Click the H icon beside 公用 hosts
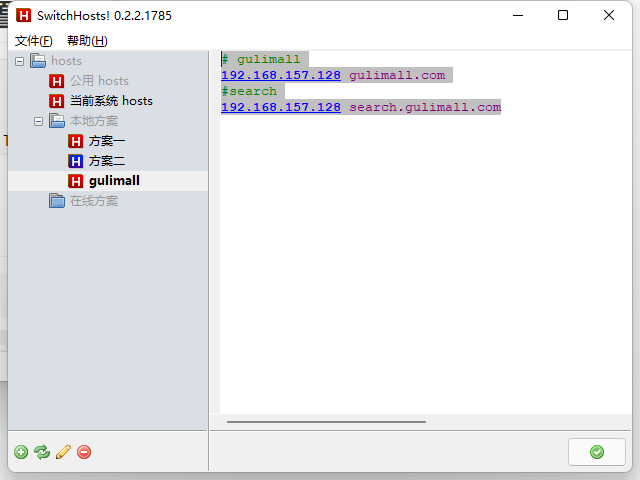The height and width of the screenshot is (480, 640). pyautogui.click(x=57, y=81)
